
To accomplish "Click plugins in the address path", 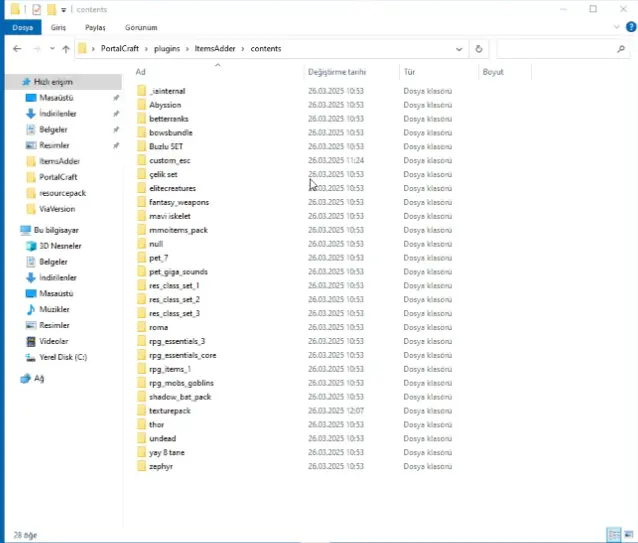I will coord(167,48).
